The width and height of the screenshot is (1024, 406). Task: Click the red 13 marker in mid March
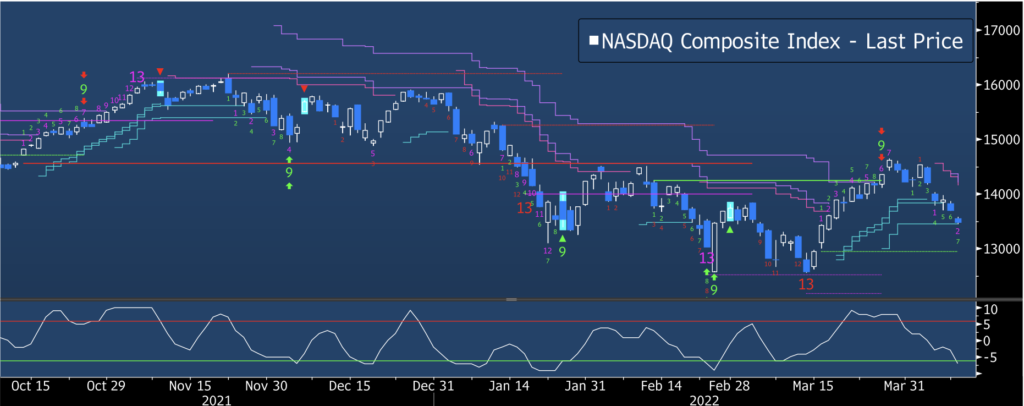(x=807, y=284)
